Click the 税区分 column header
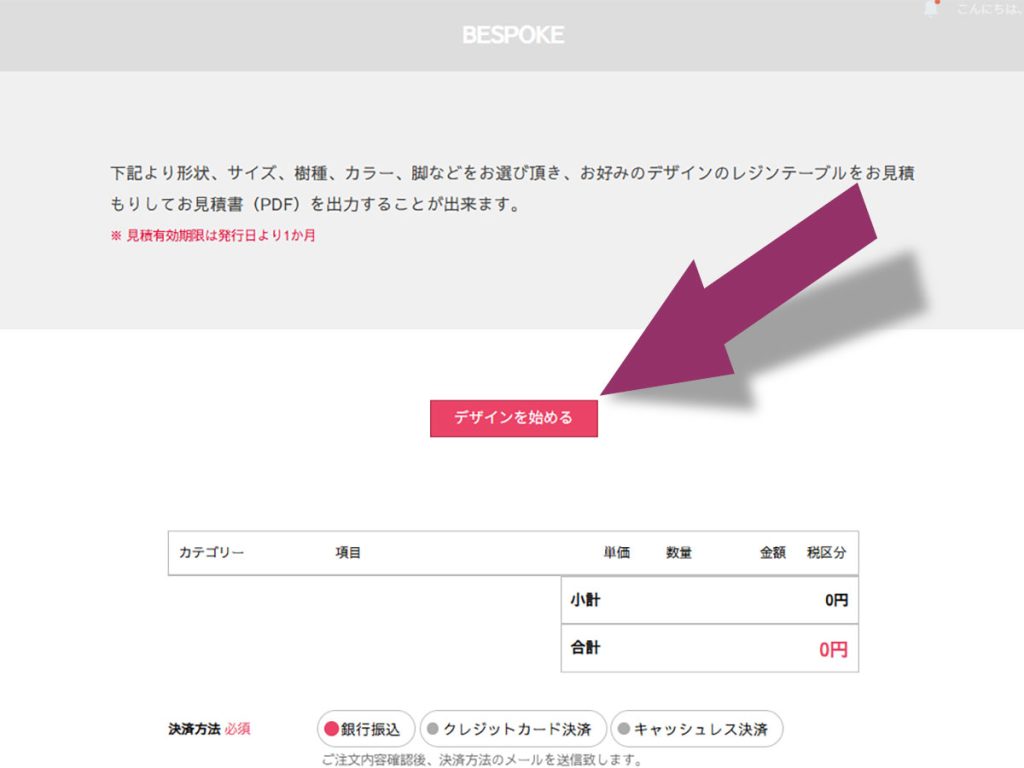The width and height of the screenshot is (1024, 768). tap(826, 553)
